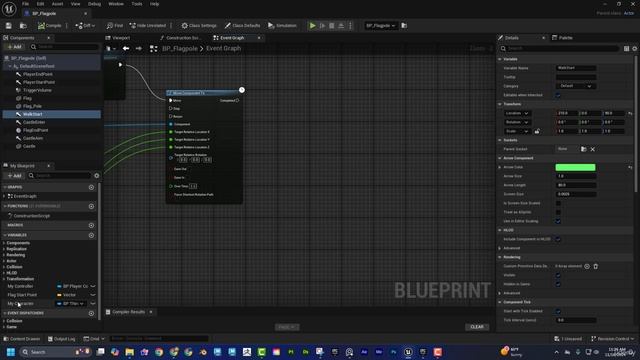Image resolution: width=640 pixels, height=360 pixels.
Task: Add new event dispatcher with plus icon
Action: 91,313
